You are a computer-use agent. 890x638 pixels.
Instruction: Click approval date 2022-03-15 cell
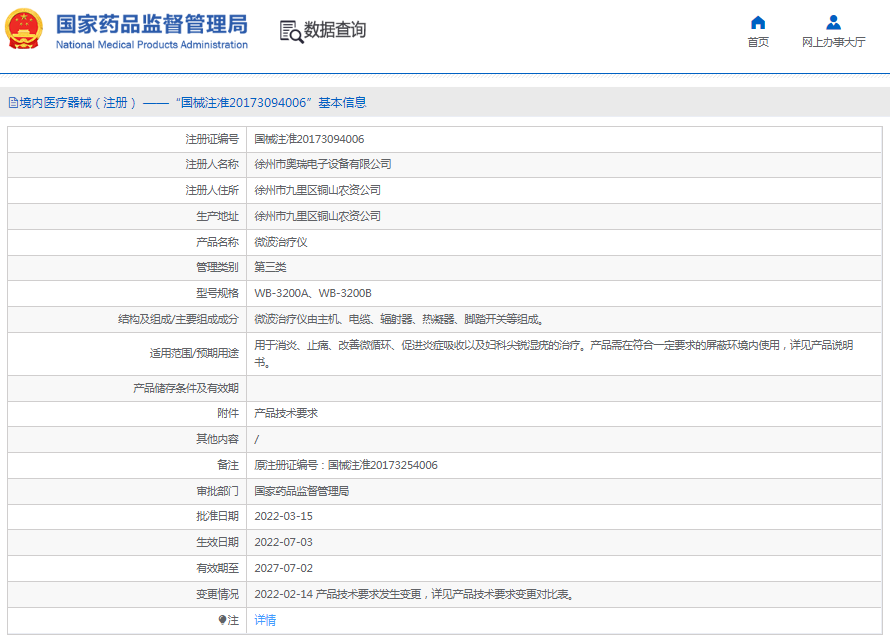pyautogui.click(x=284, y=516)
